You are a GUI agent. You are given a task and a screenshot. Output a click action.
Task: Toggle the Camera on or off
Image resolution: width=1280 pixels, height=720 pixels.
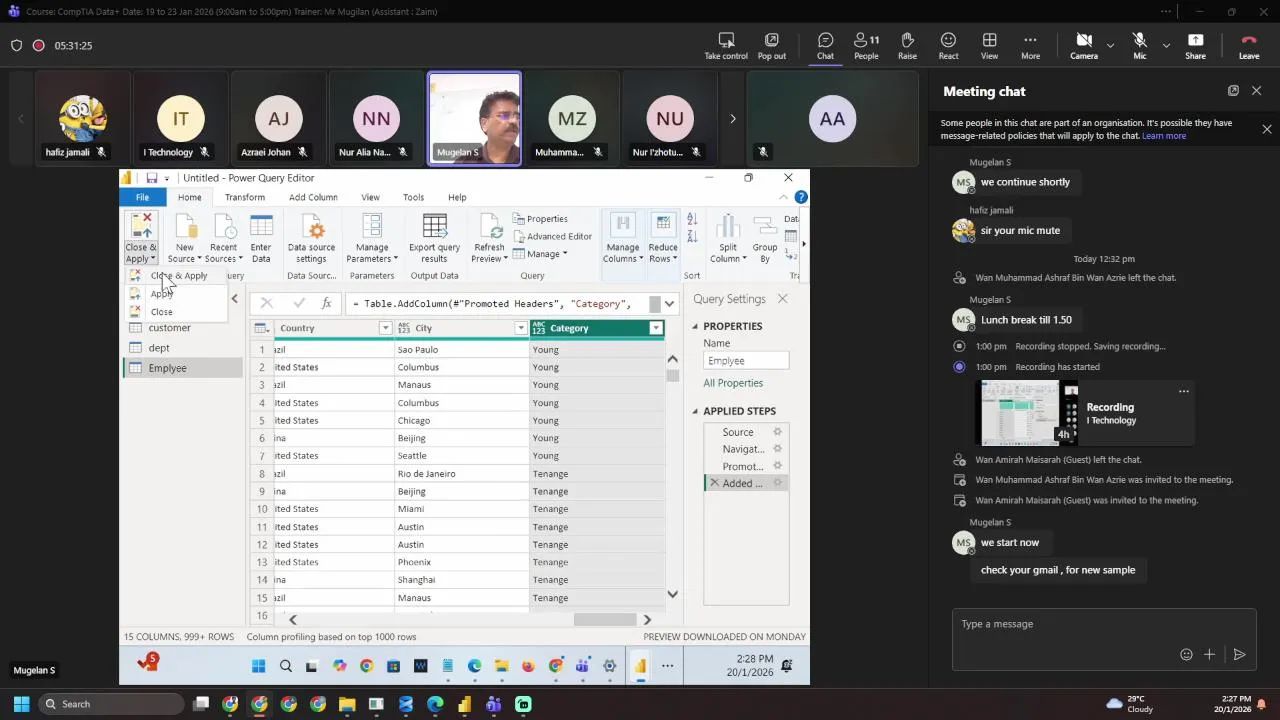1084,45
